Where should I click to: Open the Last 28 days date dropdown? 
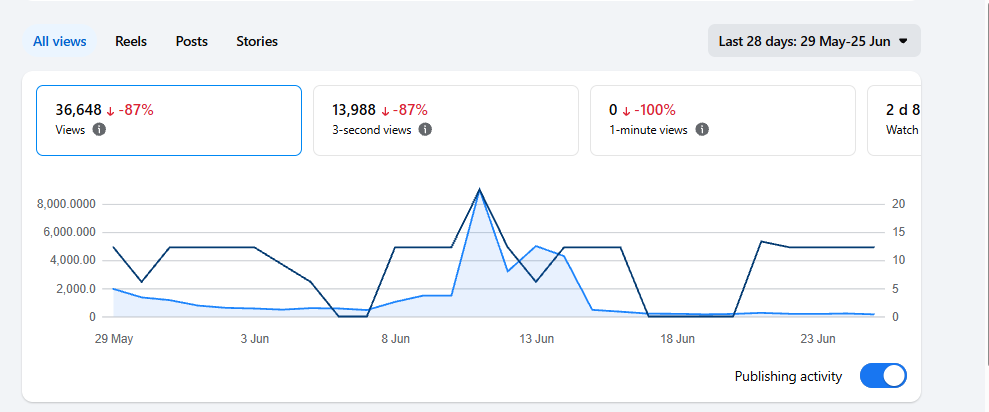coord(814,41)
